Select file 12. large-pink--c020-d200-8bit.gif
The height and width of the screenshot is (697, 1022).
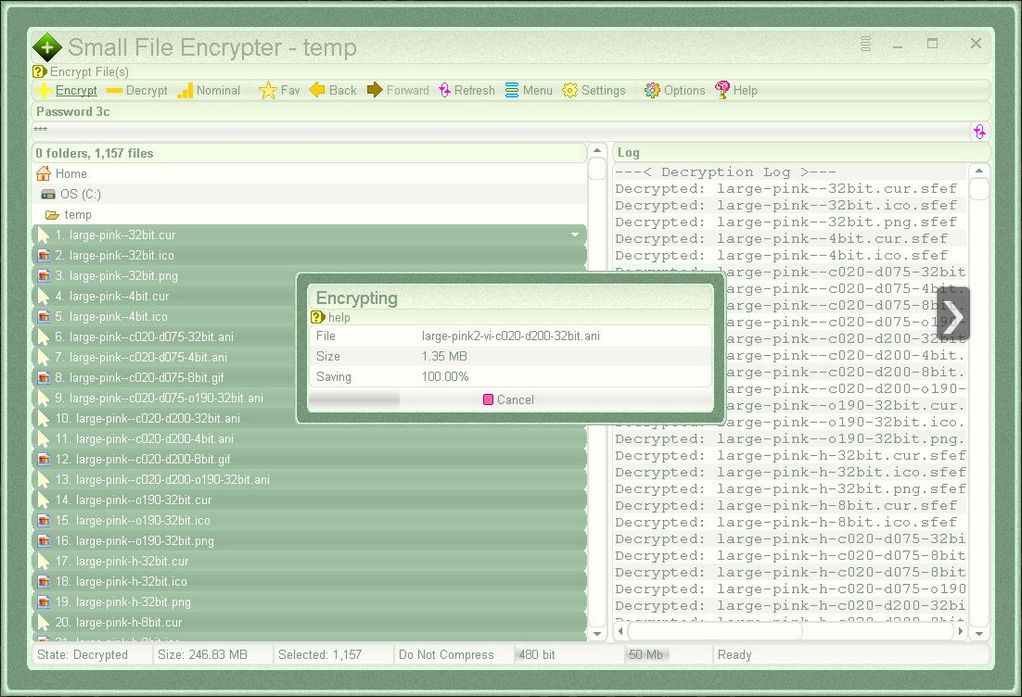click(310, 460)
